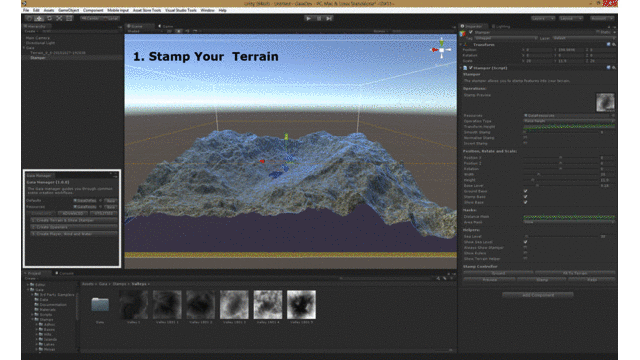
Task: Open the Layer dropdown in Inspector
Action: point(584,38)
